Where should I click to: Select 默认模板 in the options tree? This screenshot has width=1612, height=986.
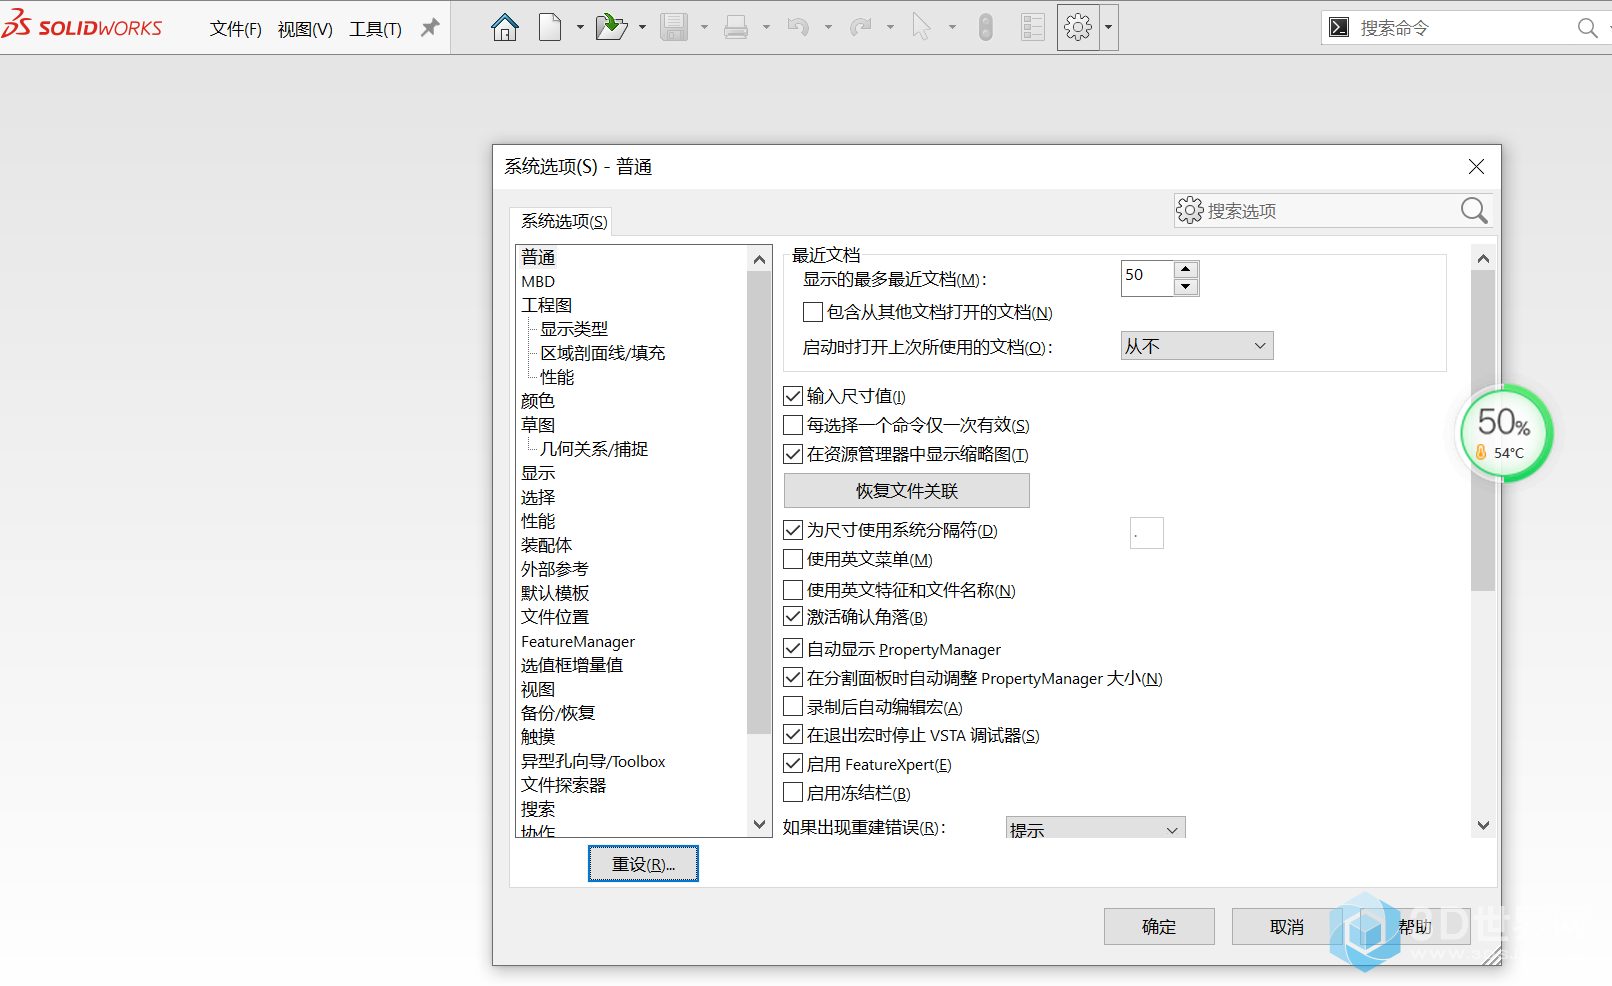coord(555,593)
